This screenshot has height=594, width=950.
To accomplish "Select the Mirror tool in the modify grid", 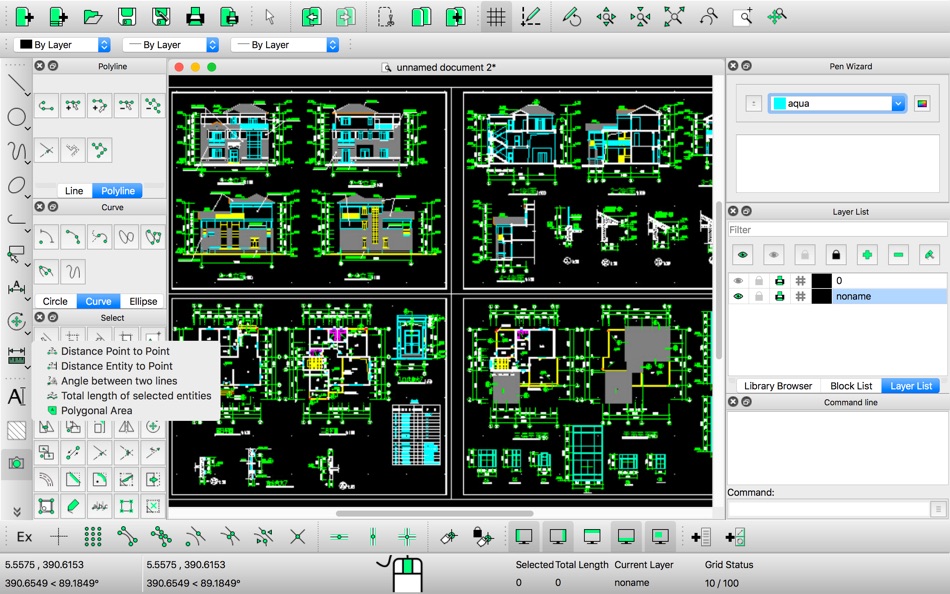I will [126, 427].
